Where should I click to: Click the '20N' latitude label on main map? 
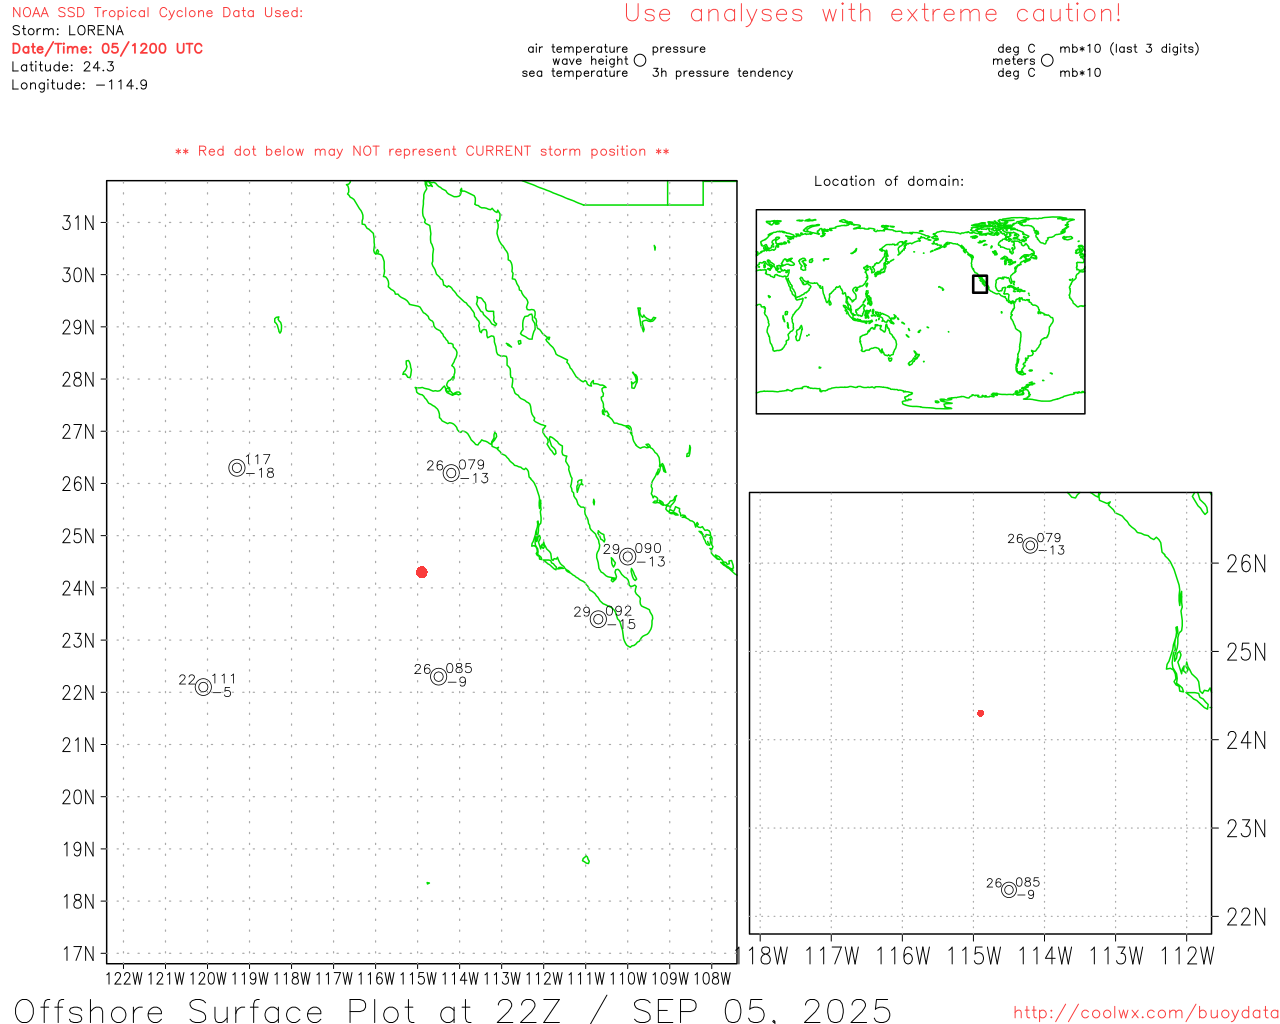(x=79, y=797)
